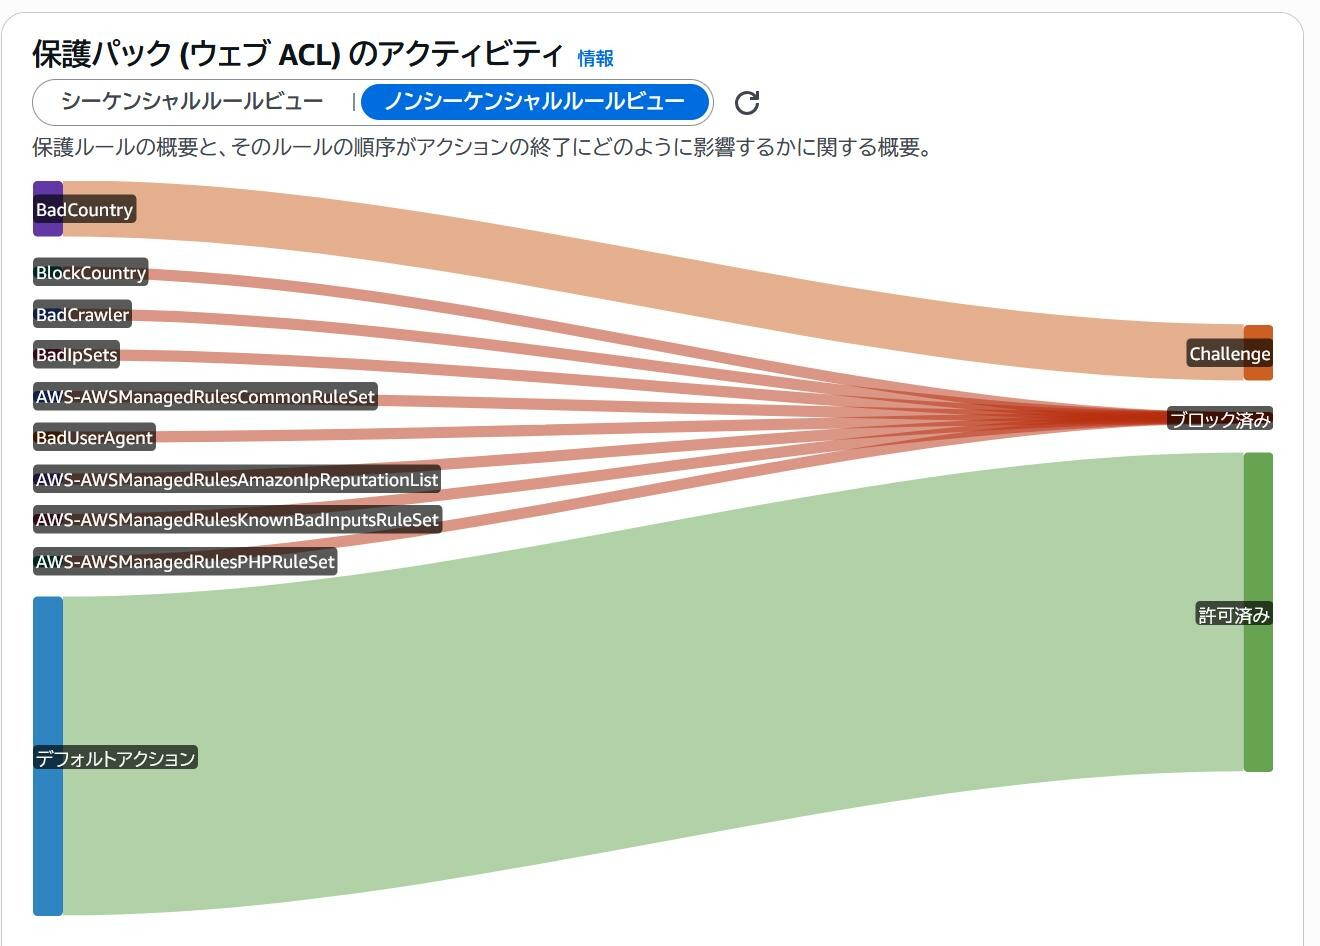Select AWS-AWSManagedRulesPHPRuleSet label
Screen dimensions: 1320x946
click(185, 562)
